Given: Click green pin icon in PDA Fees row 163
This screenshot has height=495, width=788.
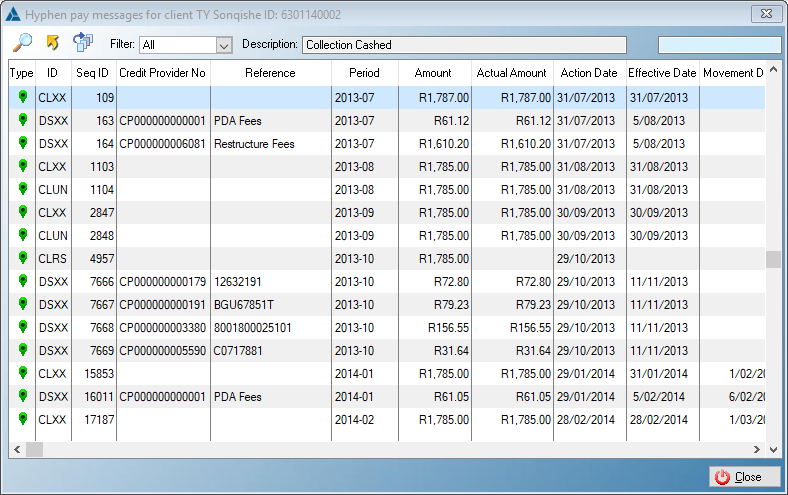Looking at the screenshot, I should point(22,120).
